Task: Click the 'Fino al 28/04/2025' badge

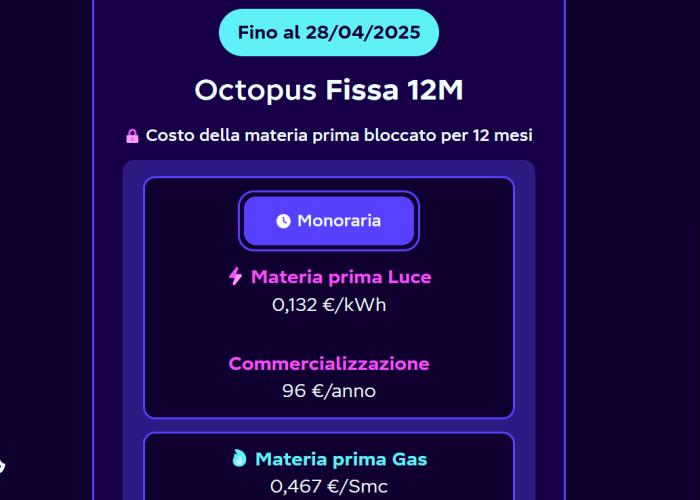Action: click(329, 32)
